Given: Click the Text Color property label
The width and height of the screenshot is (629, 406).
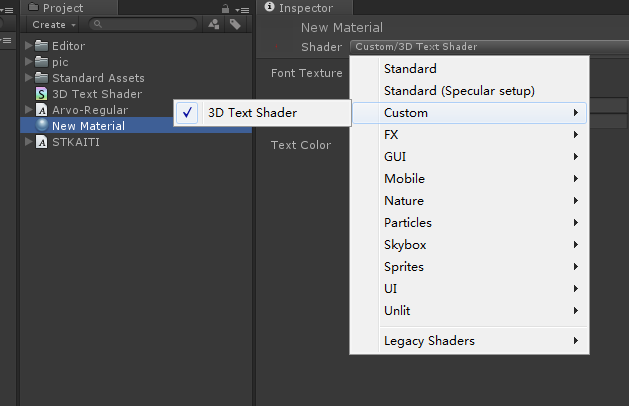Looking at the screenshot, I should [x=301, y=145].
